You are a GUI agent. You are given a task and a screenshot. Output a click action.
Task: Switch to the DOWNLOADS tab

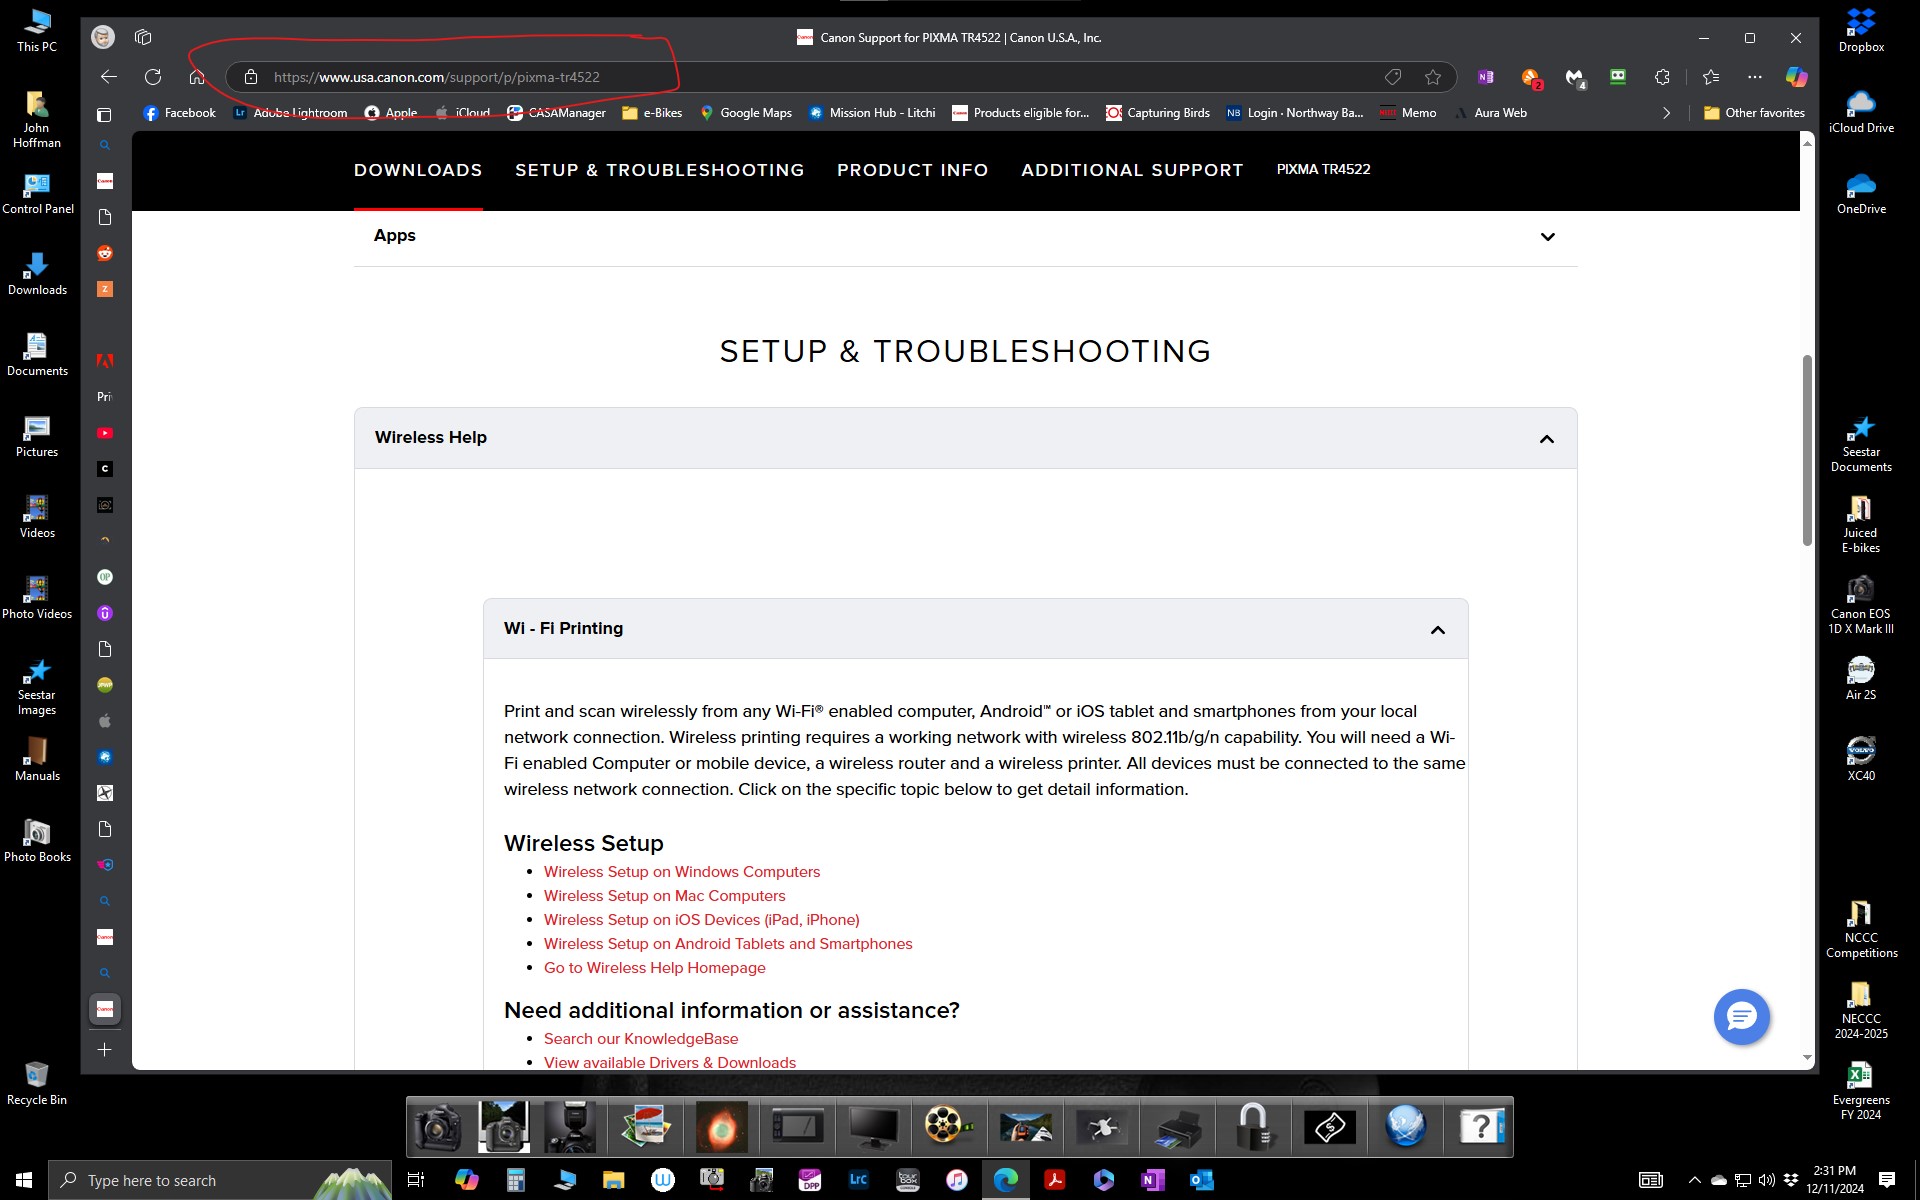pyautogui.click(x=418, y=170)
